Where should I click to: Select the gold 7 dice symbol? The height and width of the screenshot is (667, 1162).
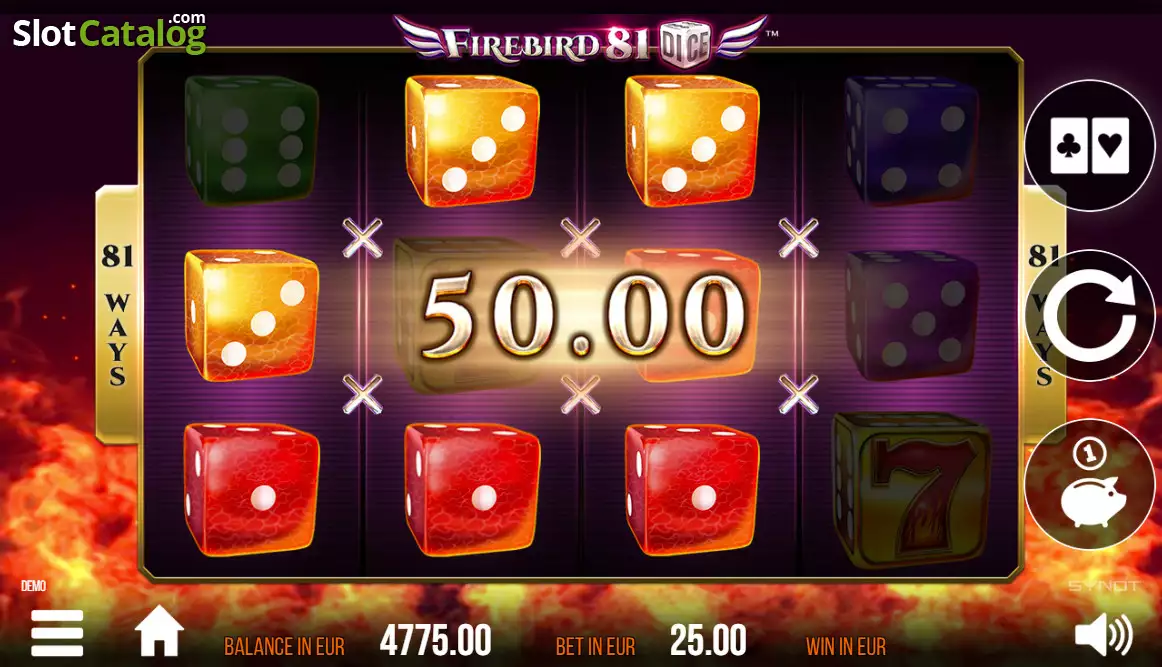click(912, 490)
